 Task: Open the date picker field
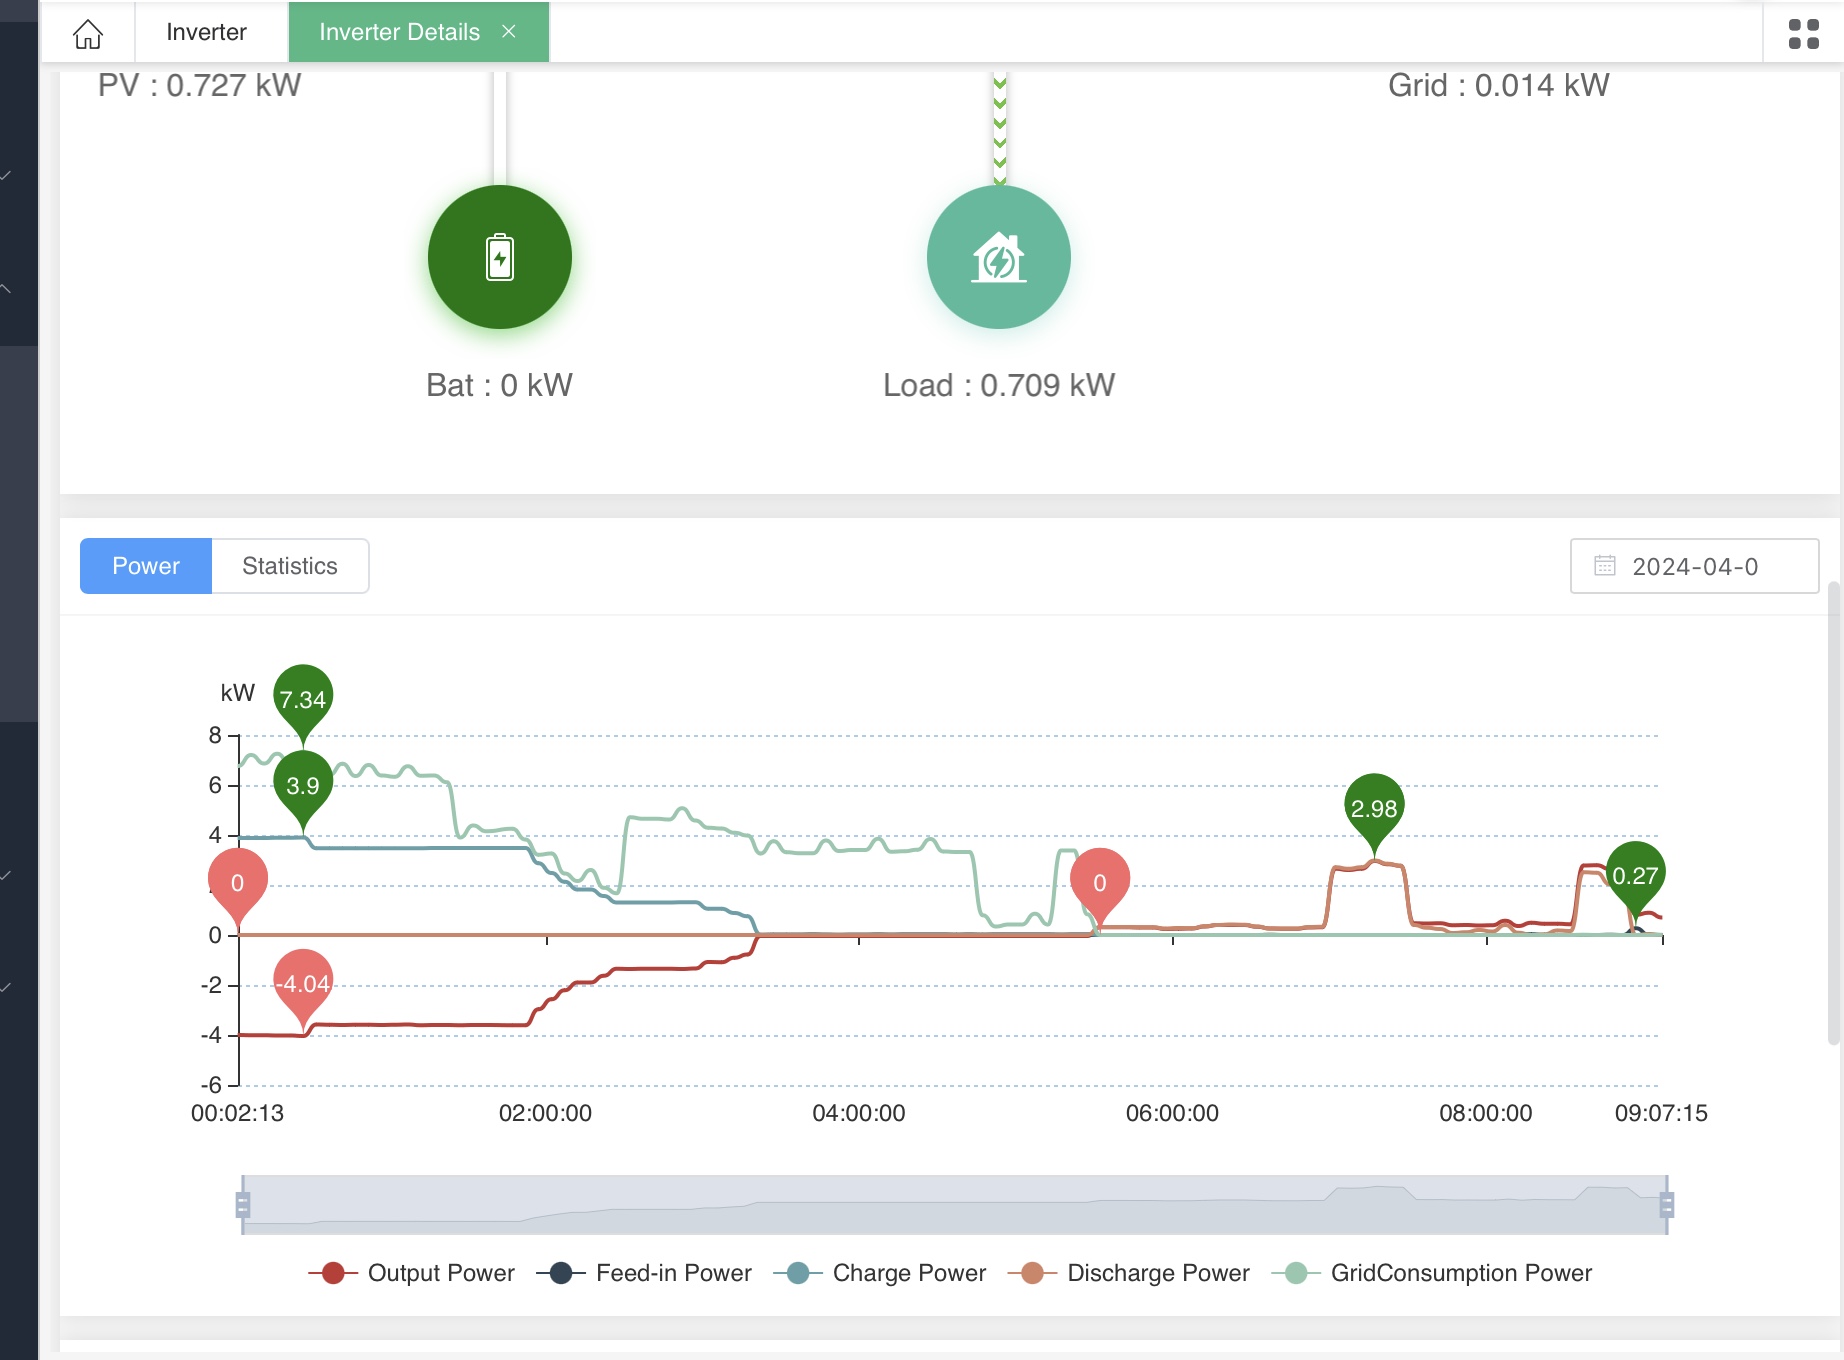(1694, 566)
